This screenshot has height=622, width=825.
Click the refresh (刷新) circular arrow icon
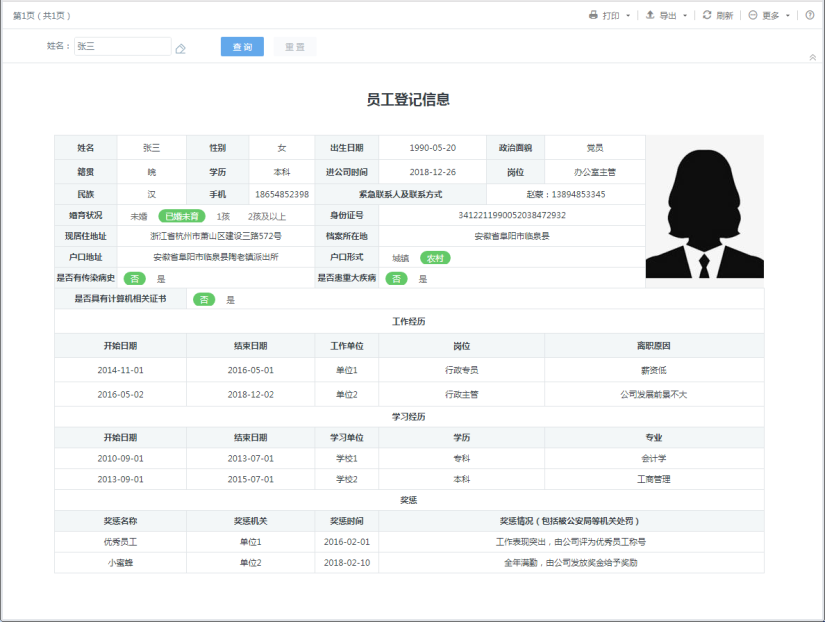point(707,15)
